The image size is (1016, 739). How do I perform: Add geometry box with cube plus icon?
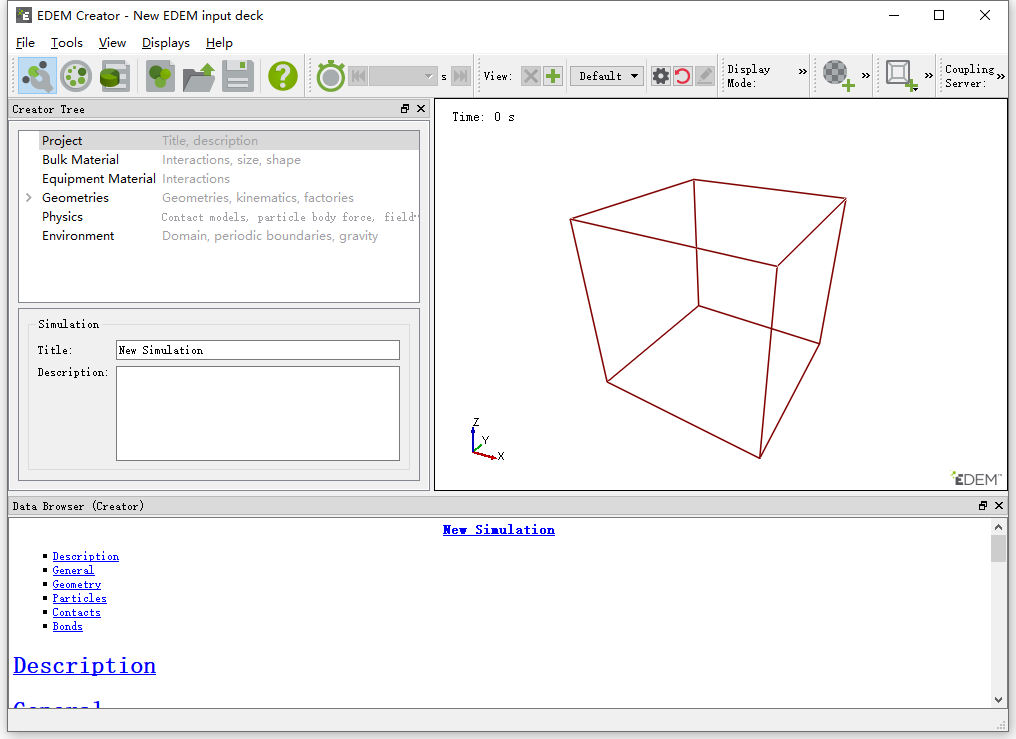click(902, 76)
